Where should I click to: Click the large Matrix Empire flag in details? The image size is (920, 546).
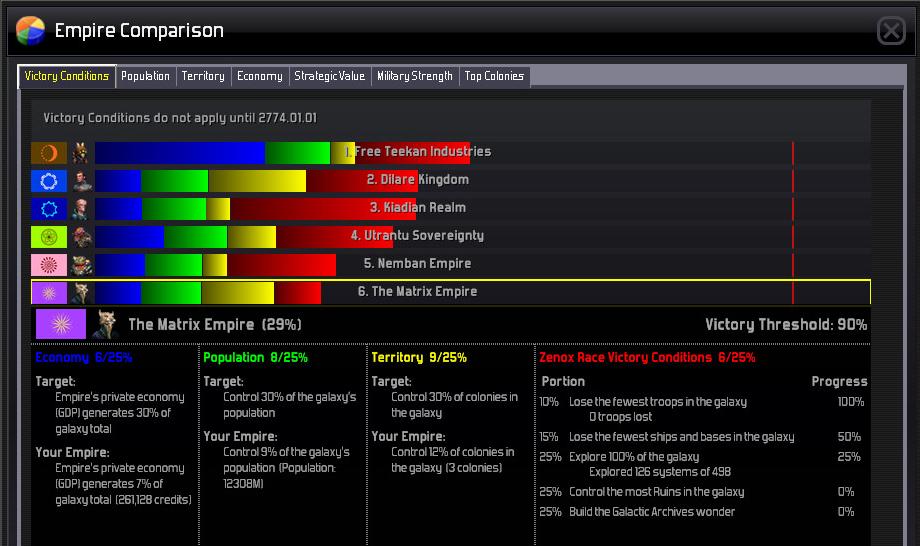tap(61, 324)
